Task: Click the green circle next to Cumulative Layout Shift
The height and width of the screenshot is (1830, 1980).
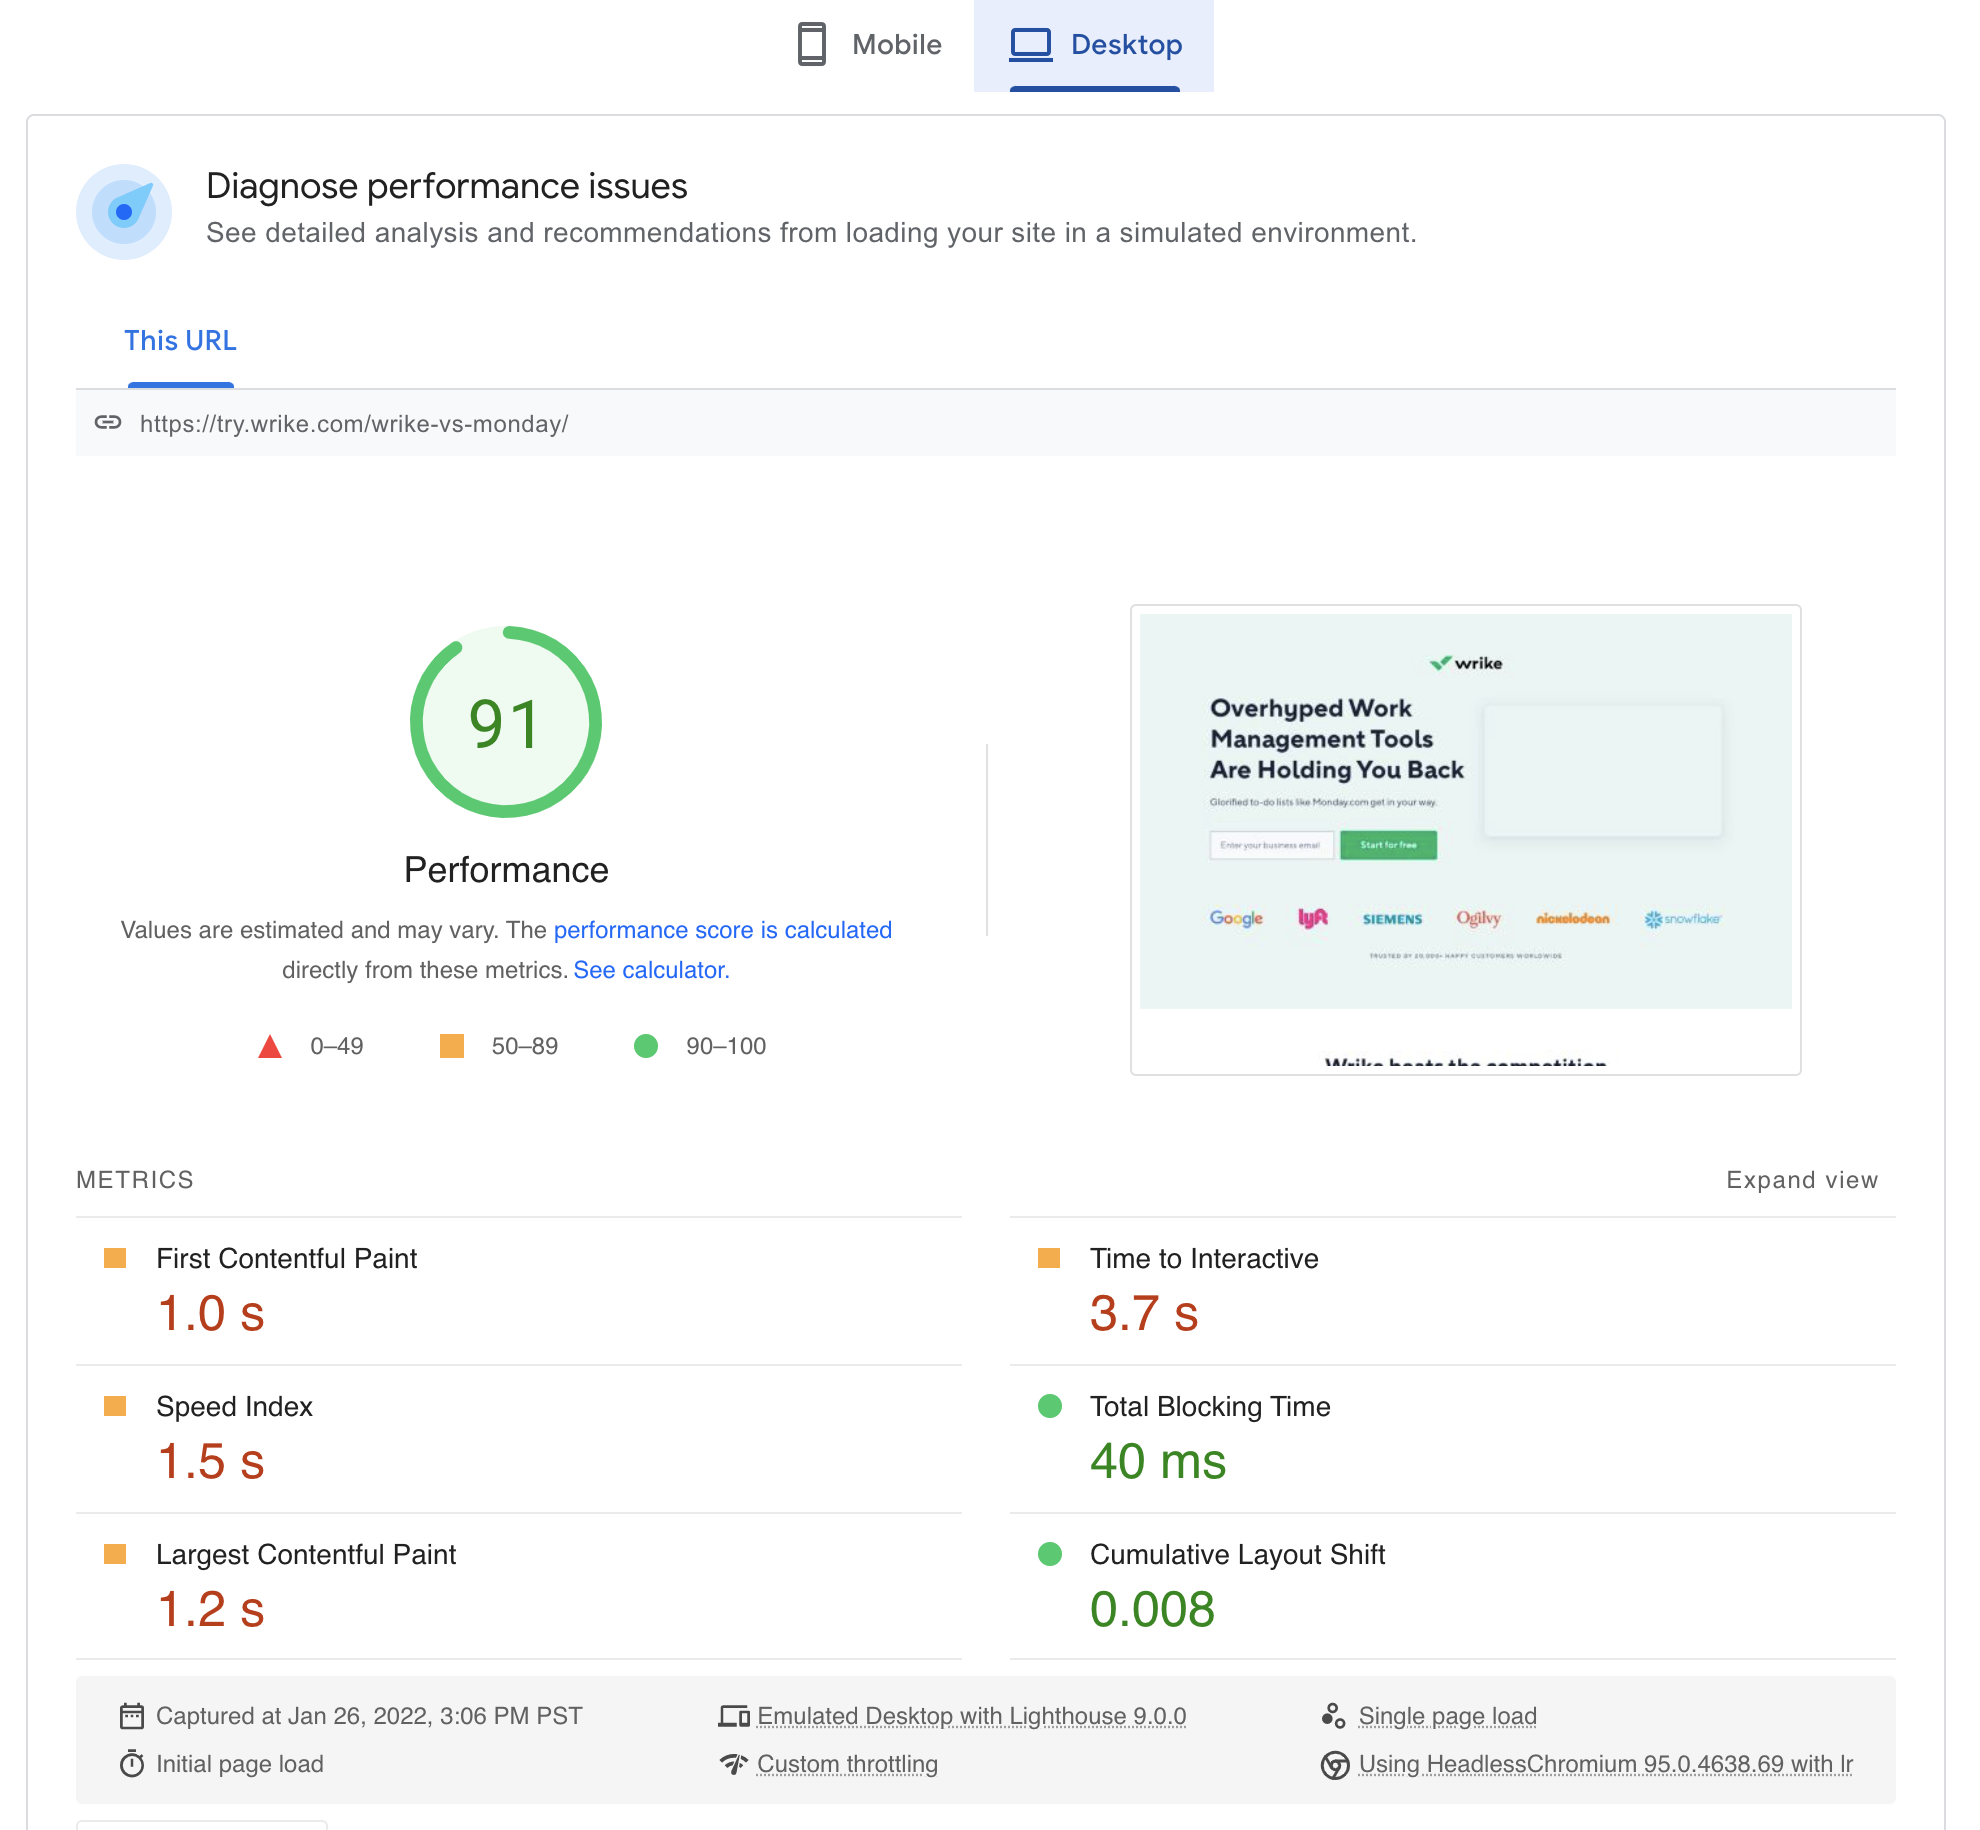Action: [1050, 1554]
